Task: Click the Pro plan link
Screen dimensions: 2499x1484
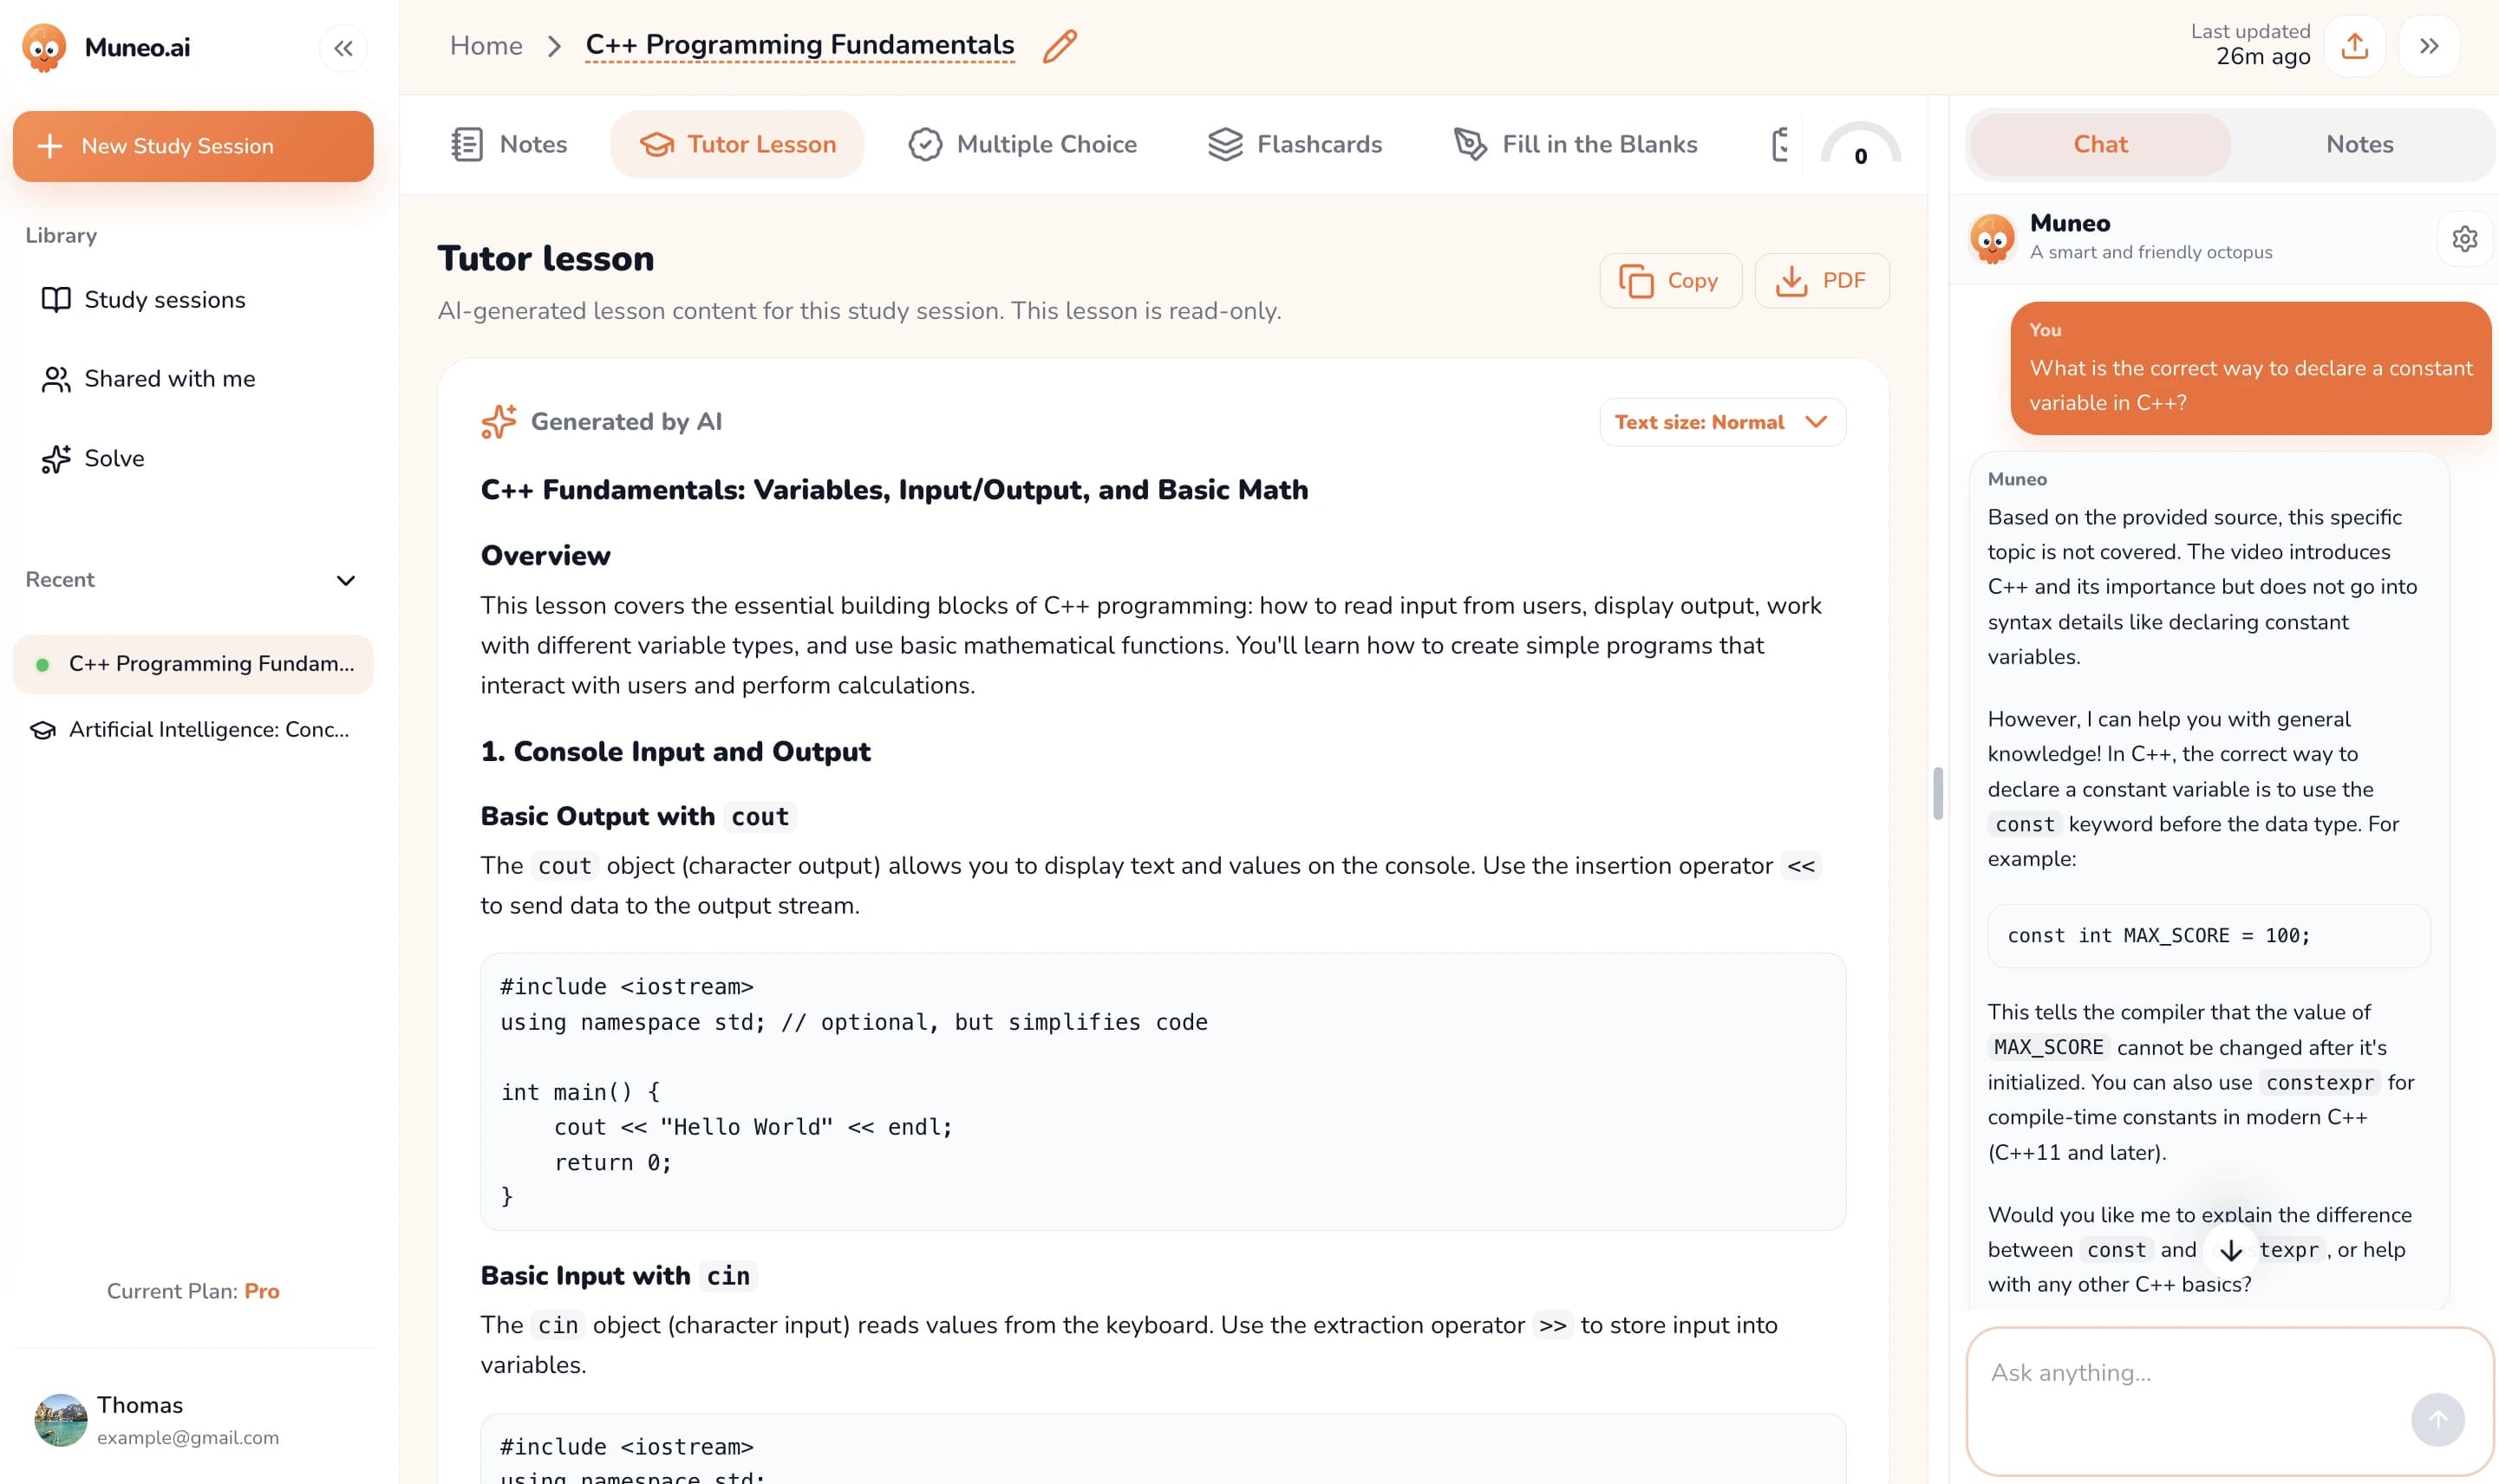Action: (262, 1291)
